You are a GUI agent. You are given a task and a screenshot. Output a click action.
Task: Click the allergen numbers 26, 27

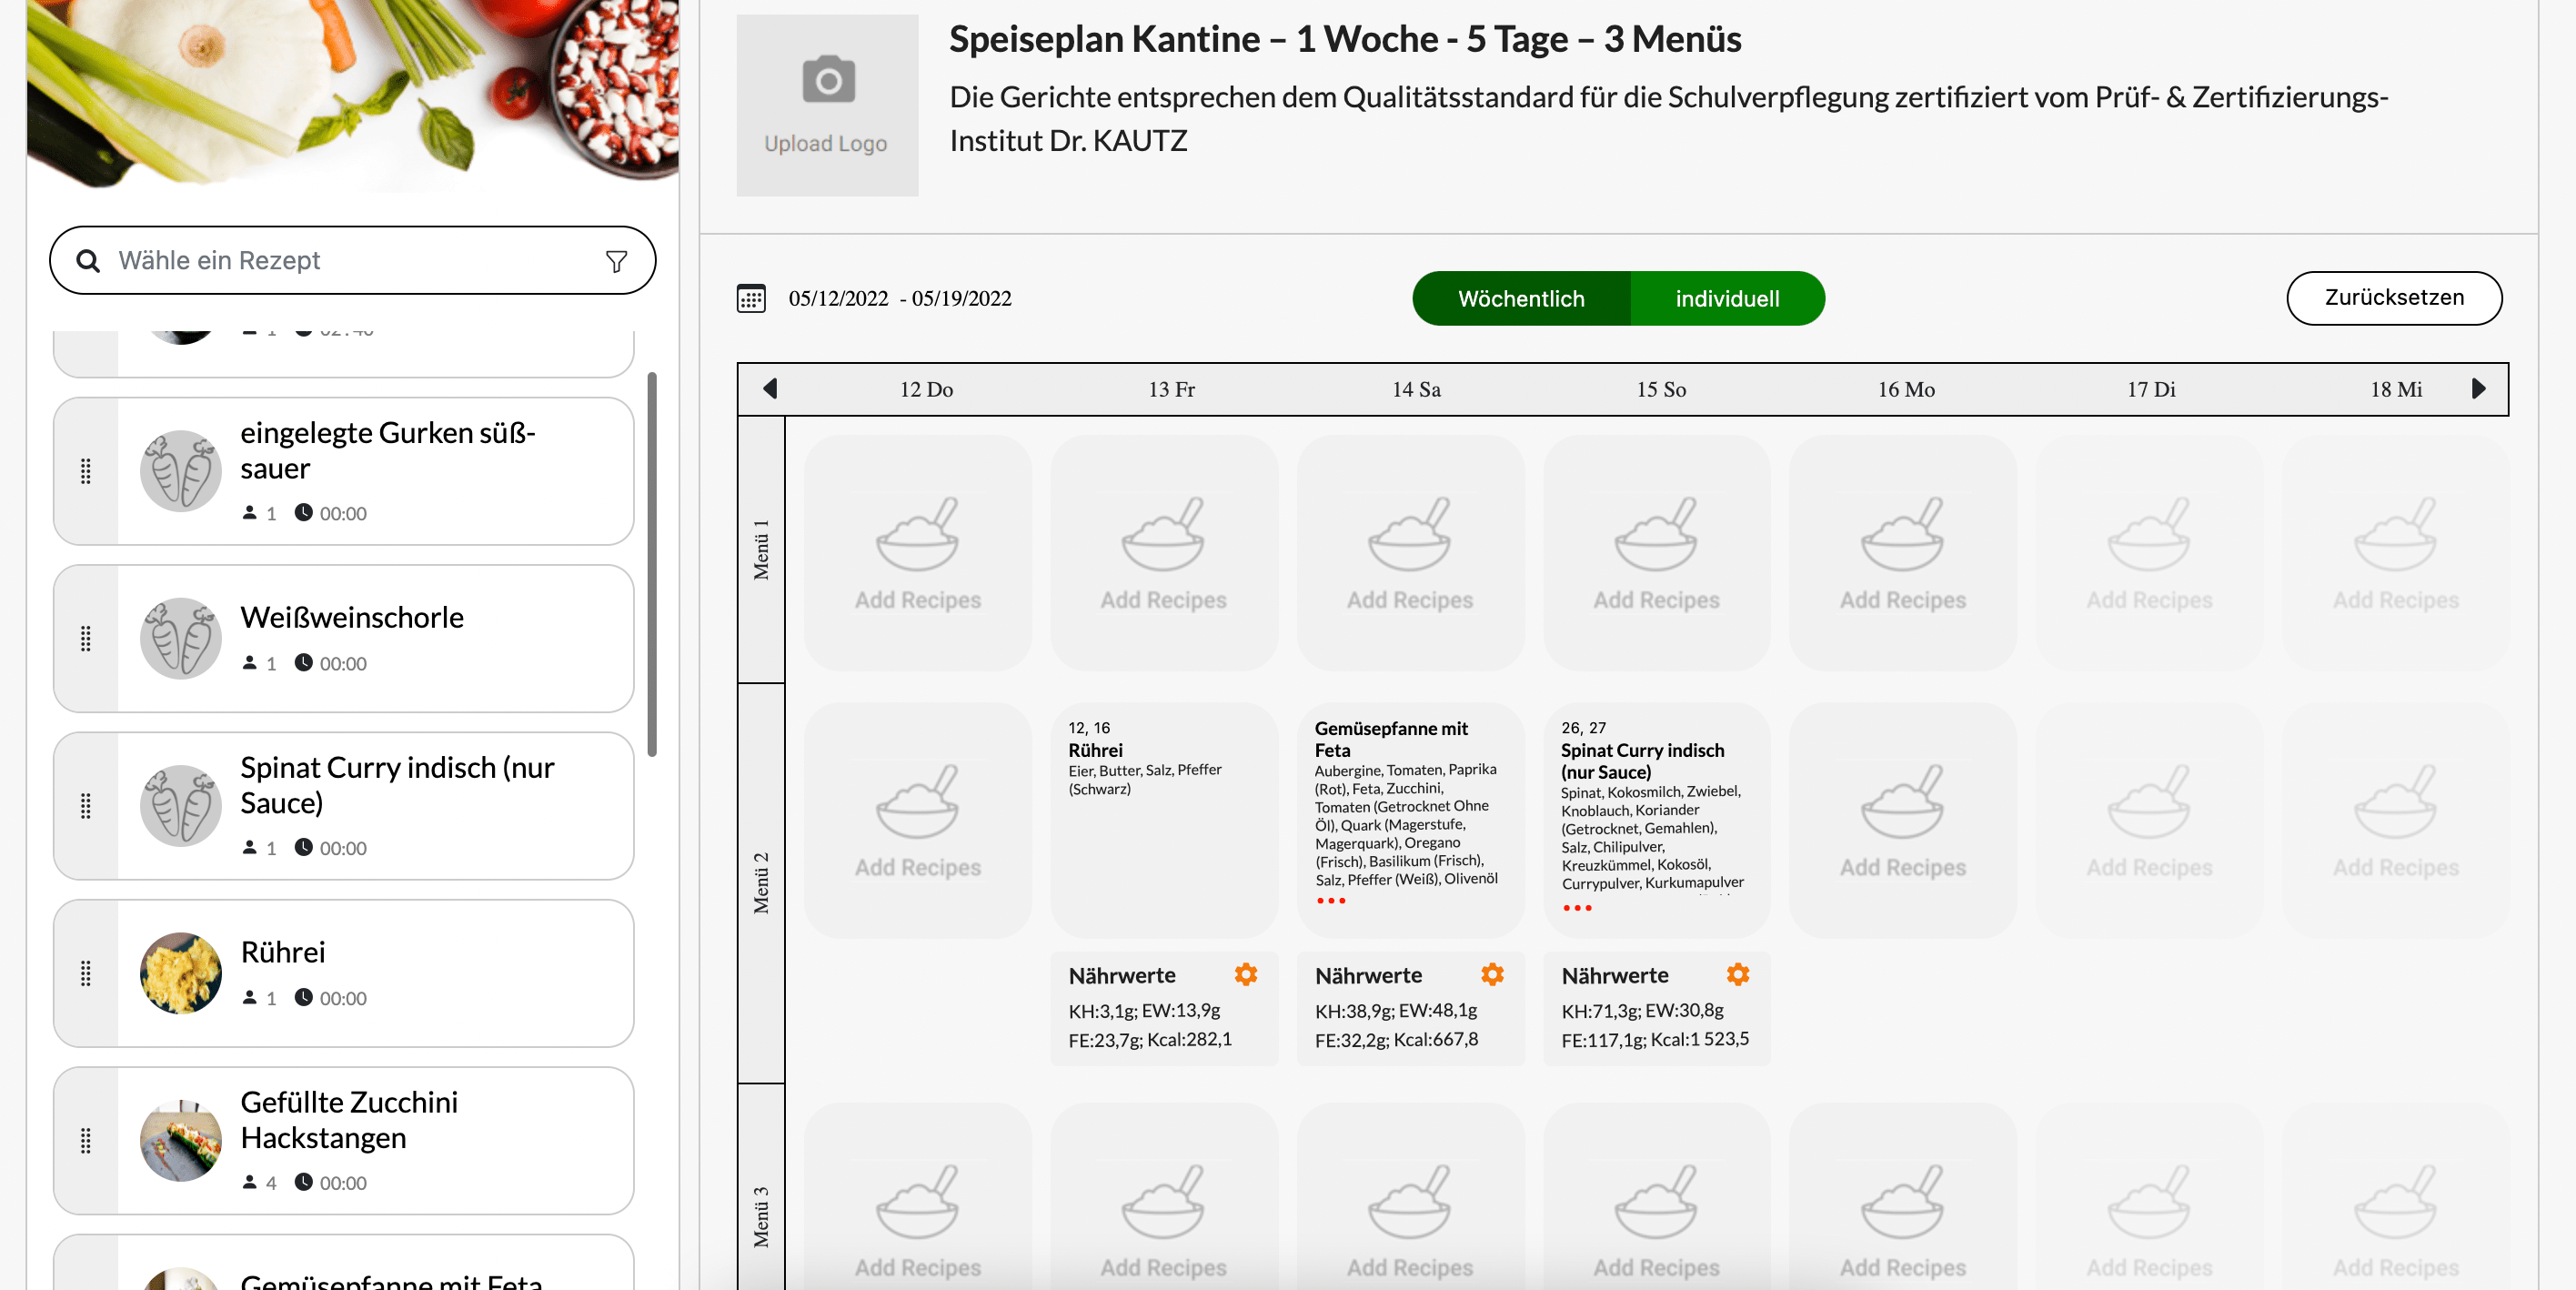1583,728
